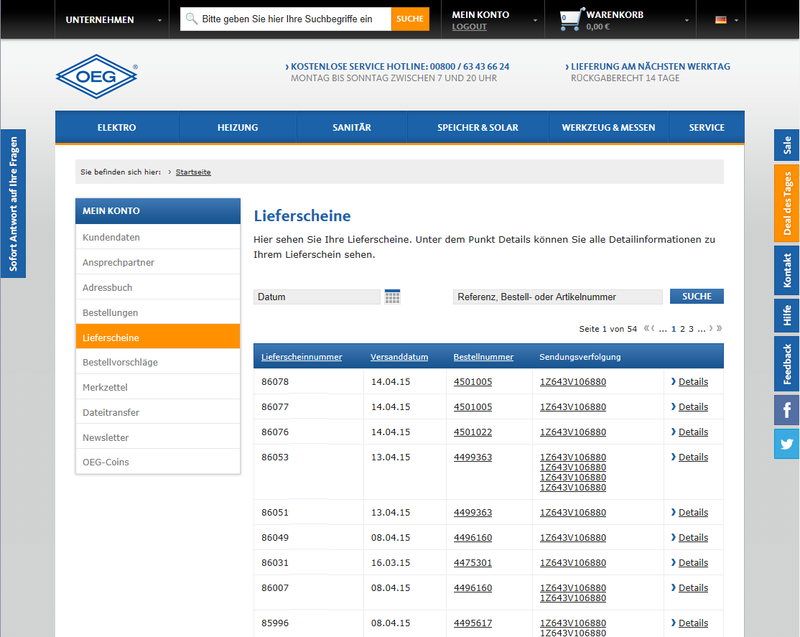800x637 pixels.
Task: Open the Twitter icon on right sidebar
Action: (786, 444)
